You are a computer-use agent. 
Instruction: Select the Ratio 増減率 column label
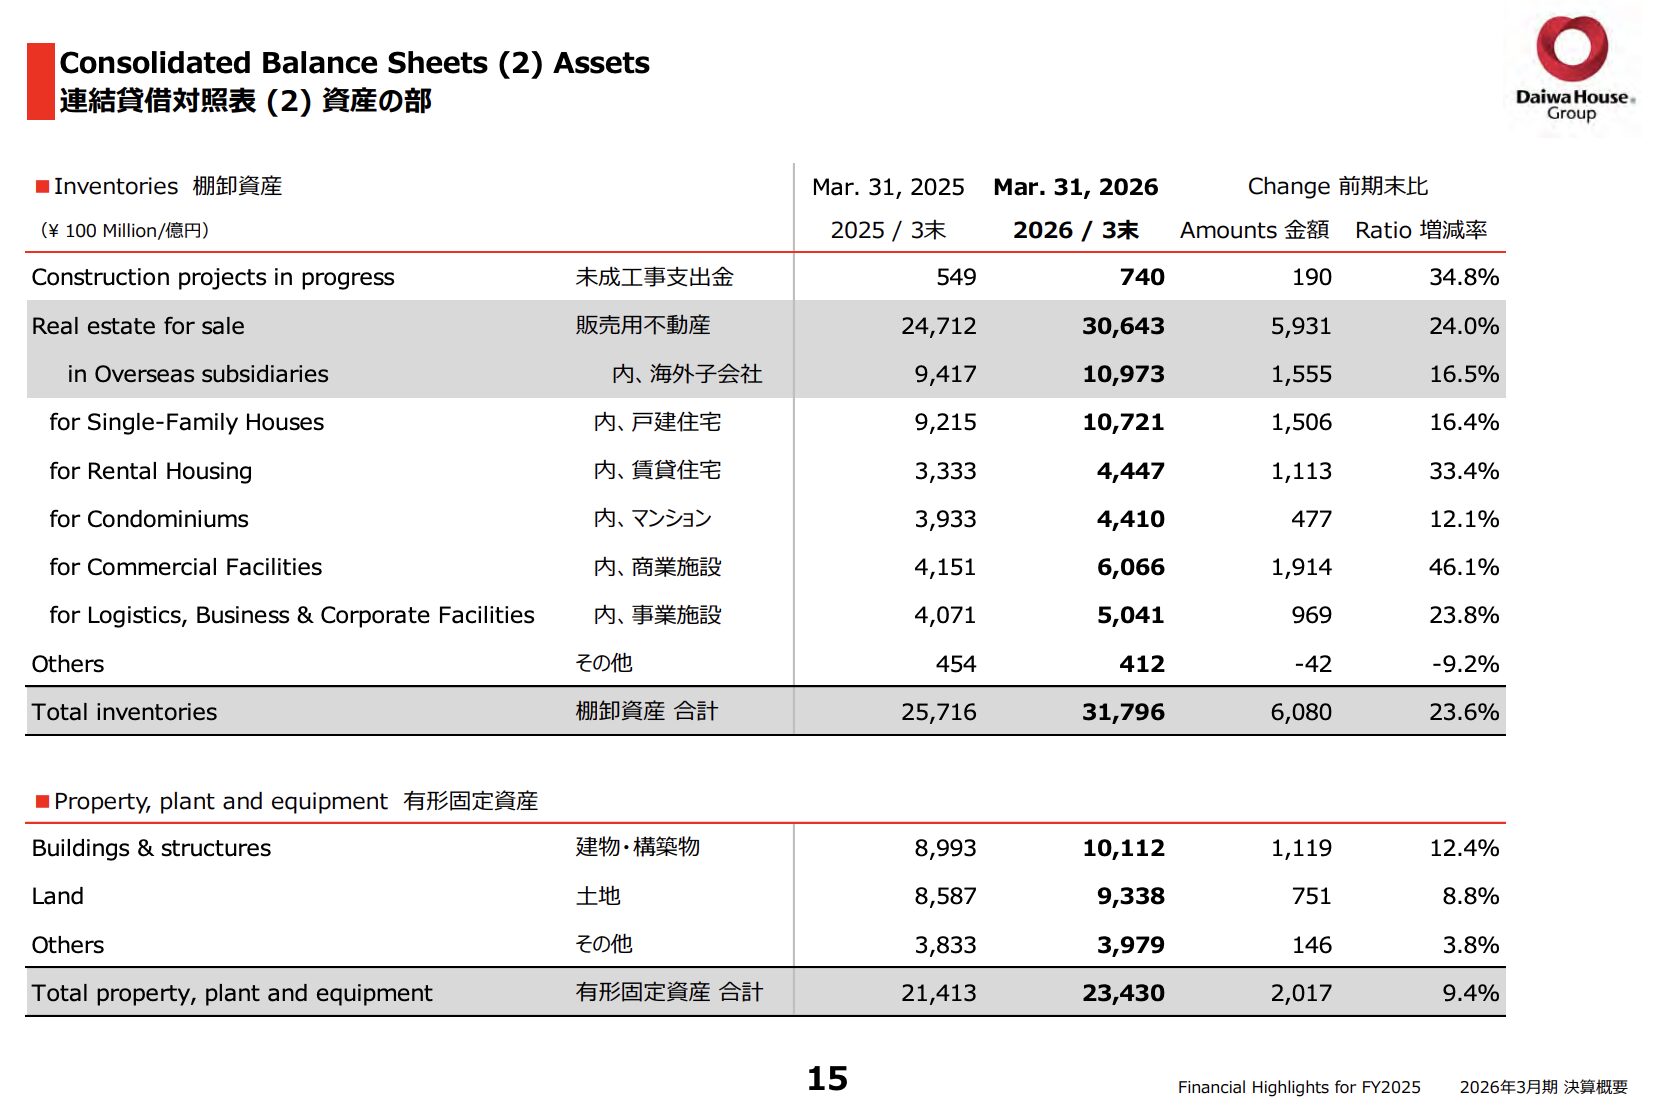(1420, 231)
